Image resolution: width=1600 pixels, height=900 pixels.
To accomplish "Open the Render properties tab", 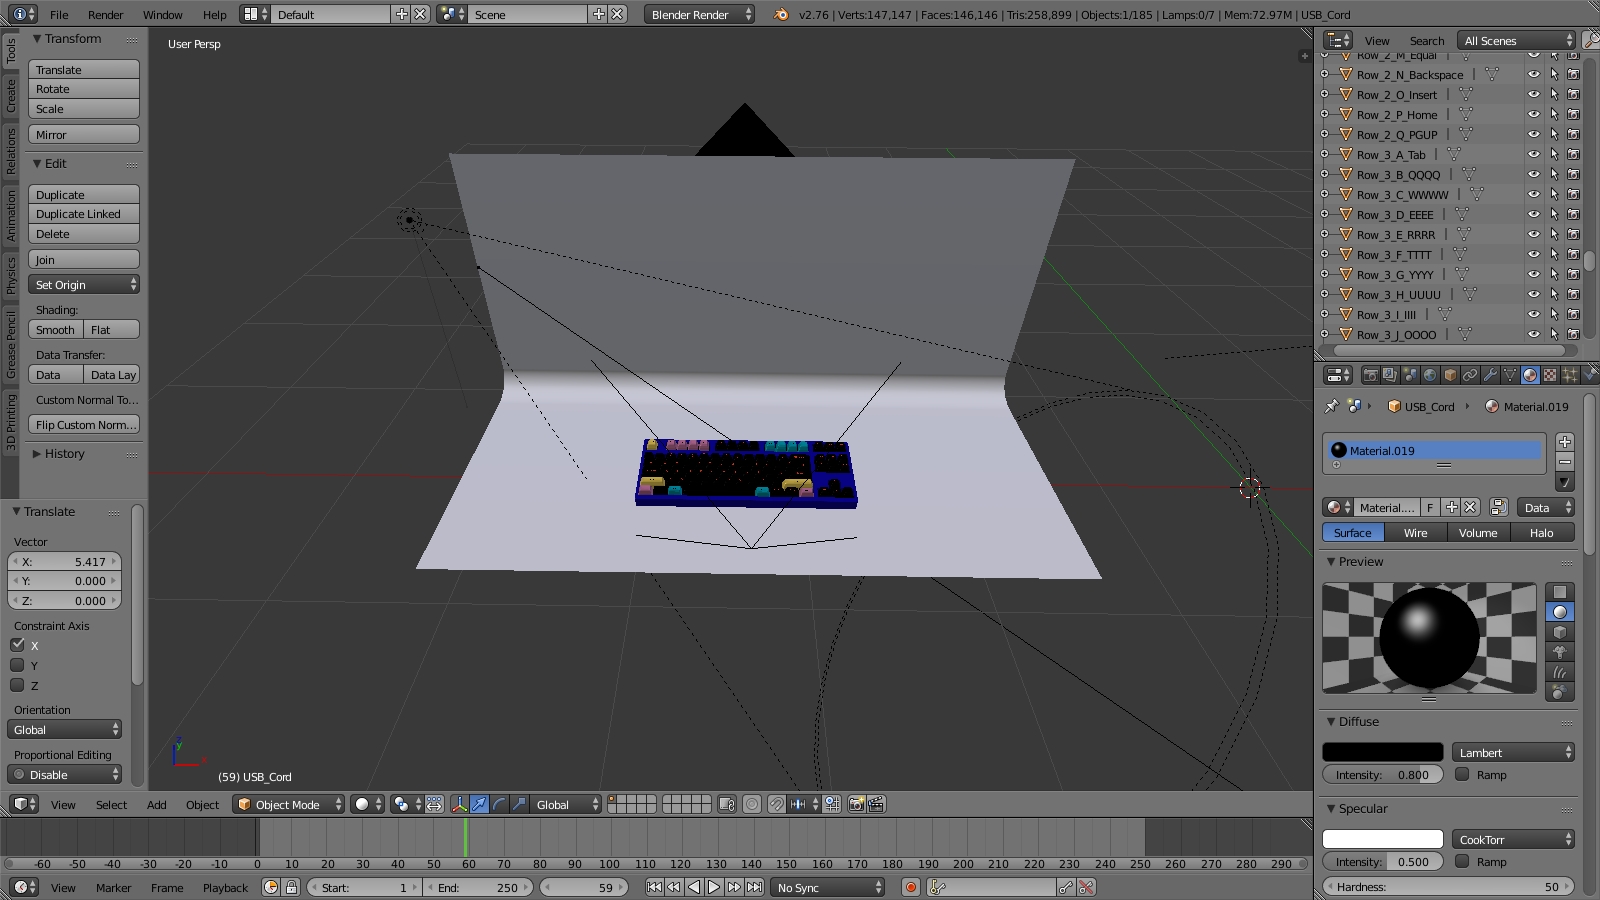I will coord(1370,375).
